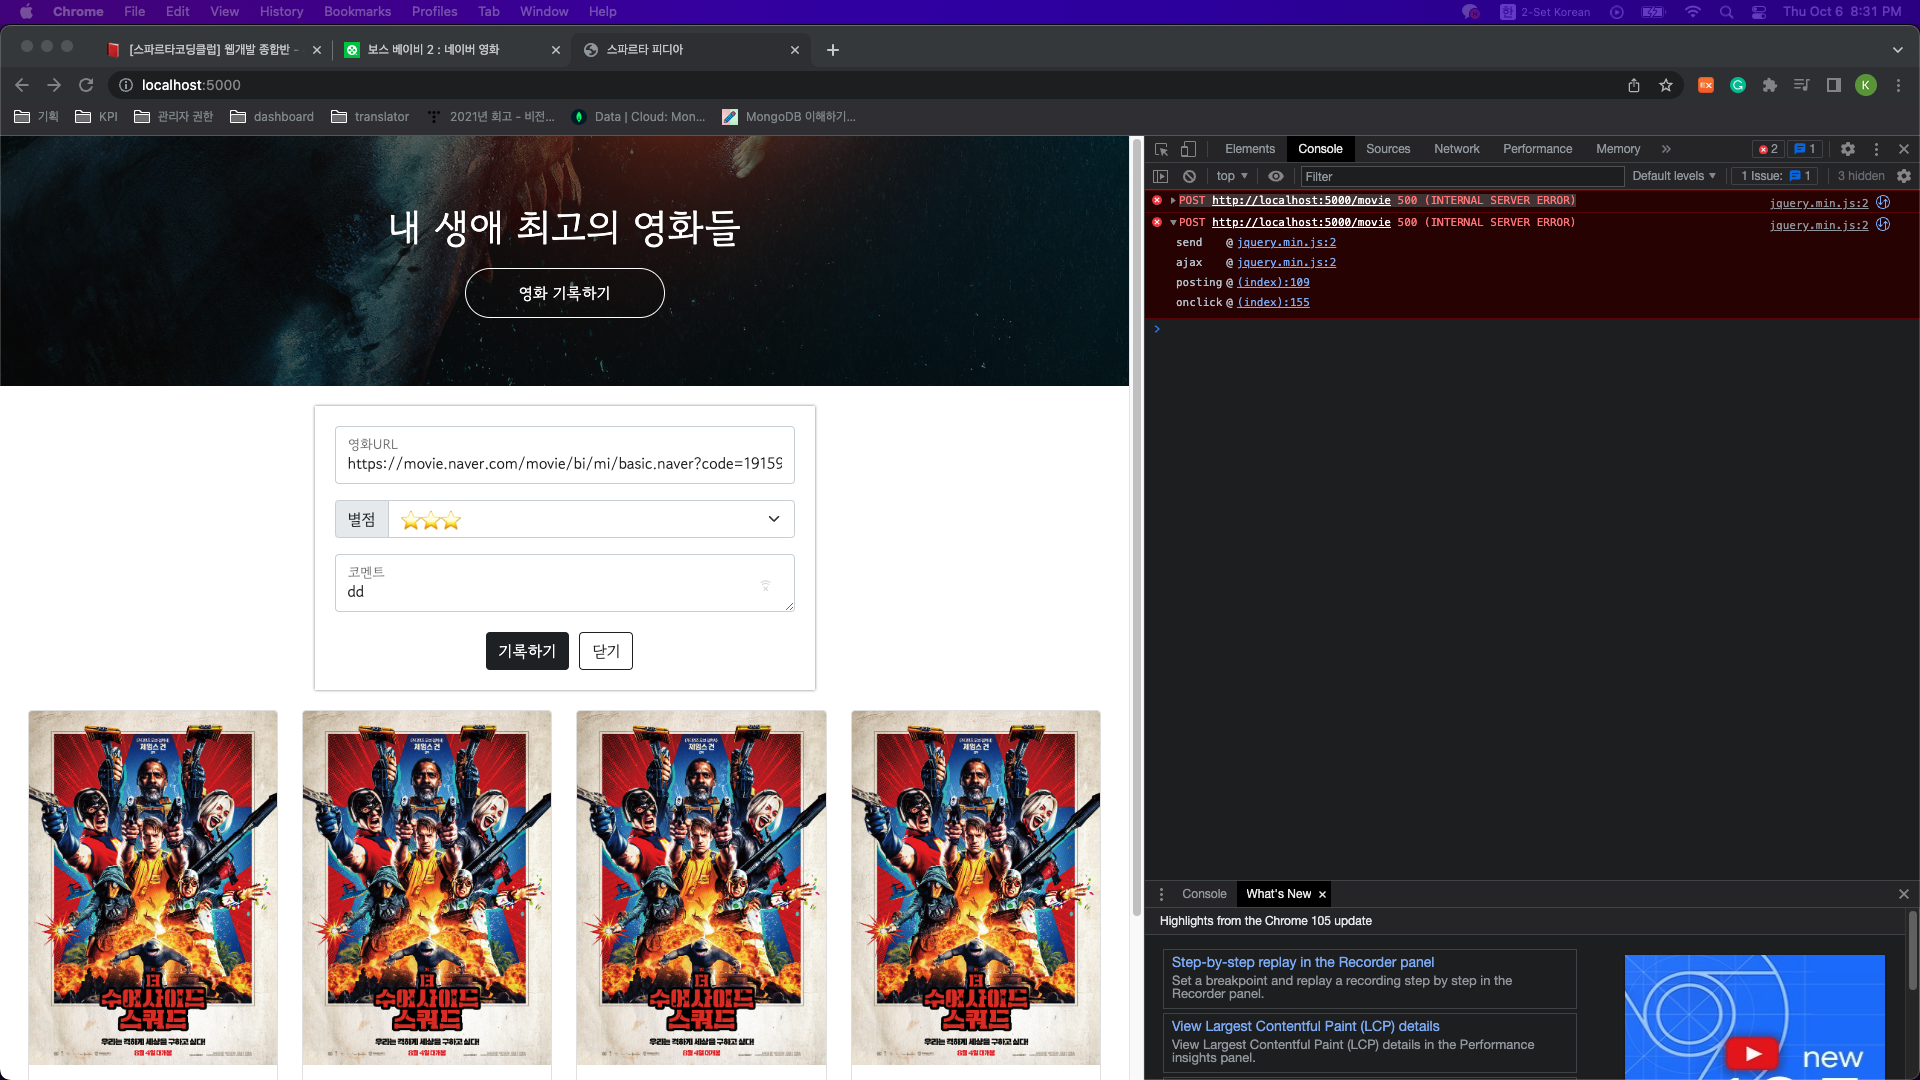Open the Extensions puzzle icon
This screenshot has height=1080, width=1920.
(1770, 85)
